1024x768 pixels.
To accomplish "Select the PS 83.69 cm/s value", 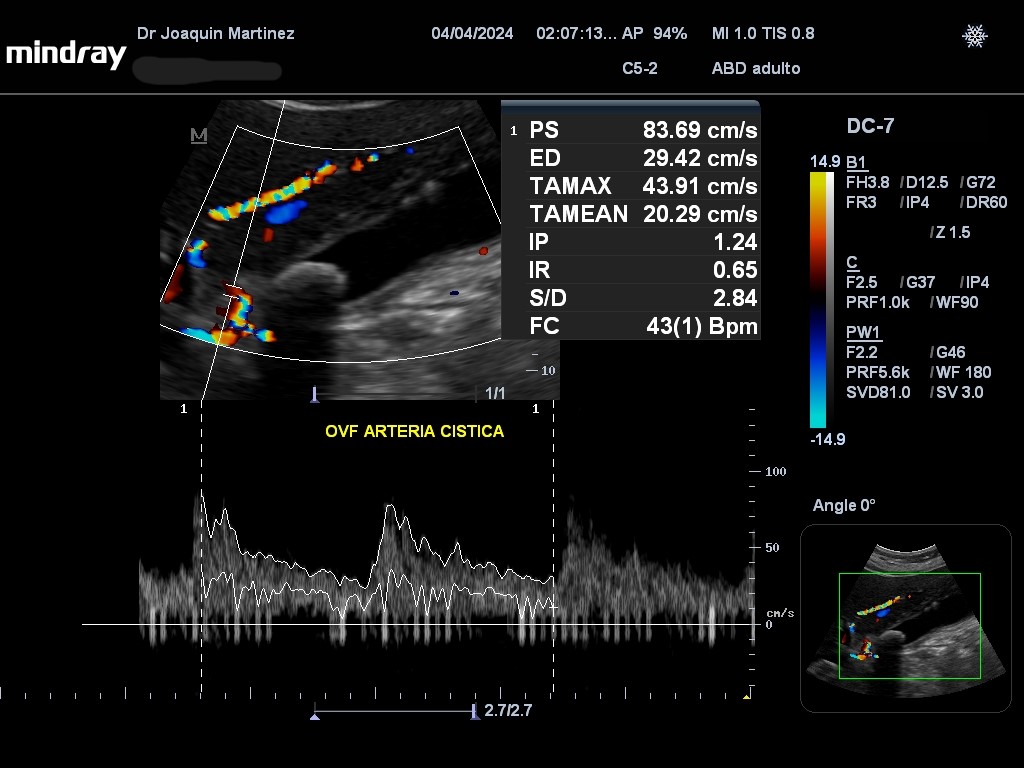I will coord(700,130).
